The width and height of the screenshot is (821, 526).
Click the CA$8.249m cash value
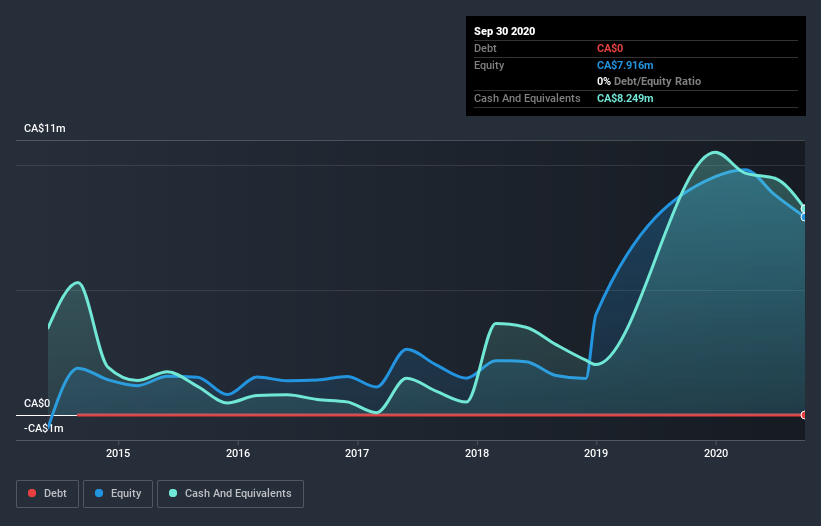click(625, 98)
